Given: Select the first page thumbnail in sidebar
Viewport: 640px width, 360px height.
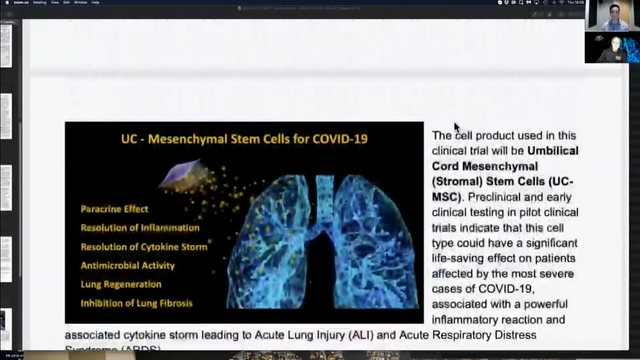Looking at the screenshot, I should [6, 46].
